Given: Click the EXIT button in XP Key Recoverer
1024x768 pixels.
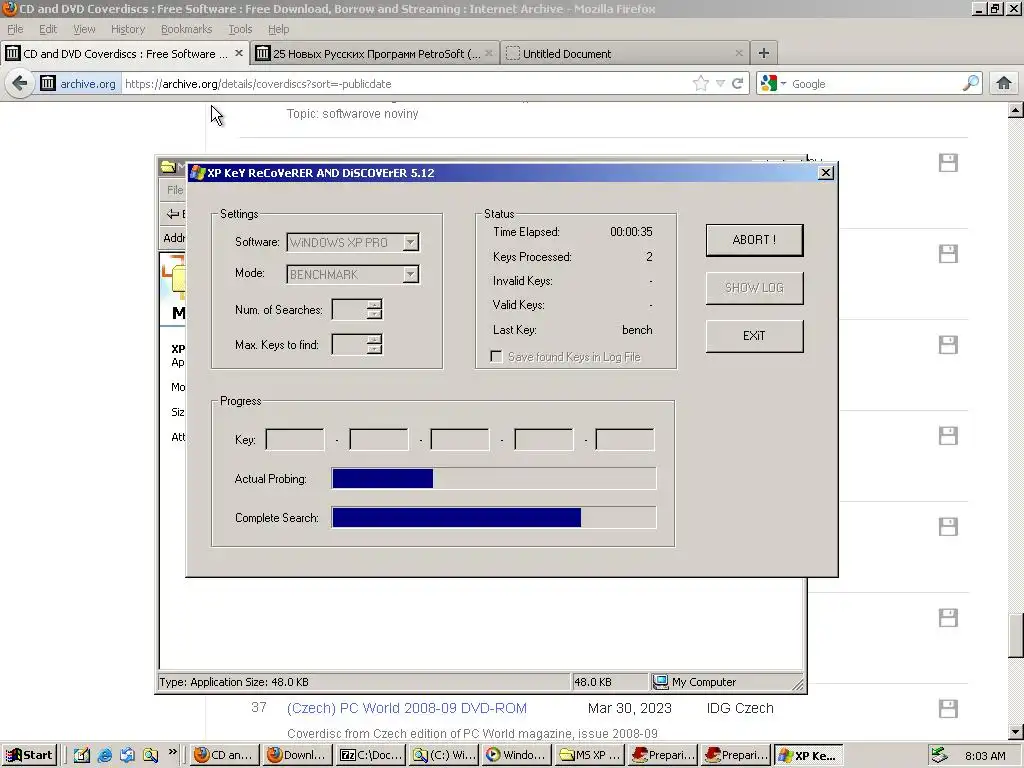Looking at the screenshot, I should 754,336.
